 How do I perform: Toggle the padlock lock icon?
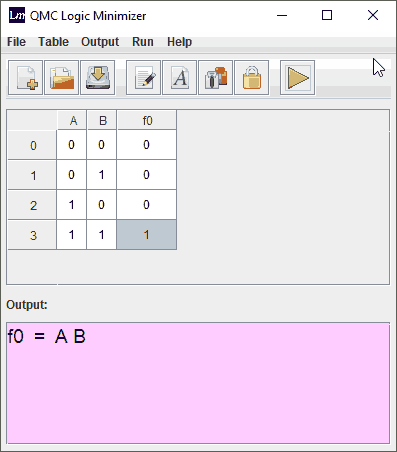(252, 78)
